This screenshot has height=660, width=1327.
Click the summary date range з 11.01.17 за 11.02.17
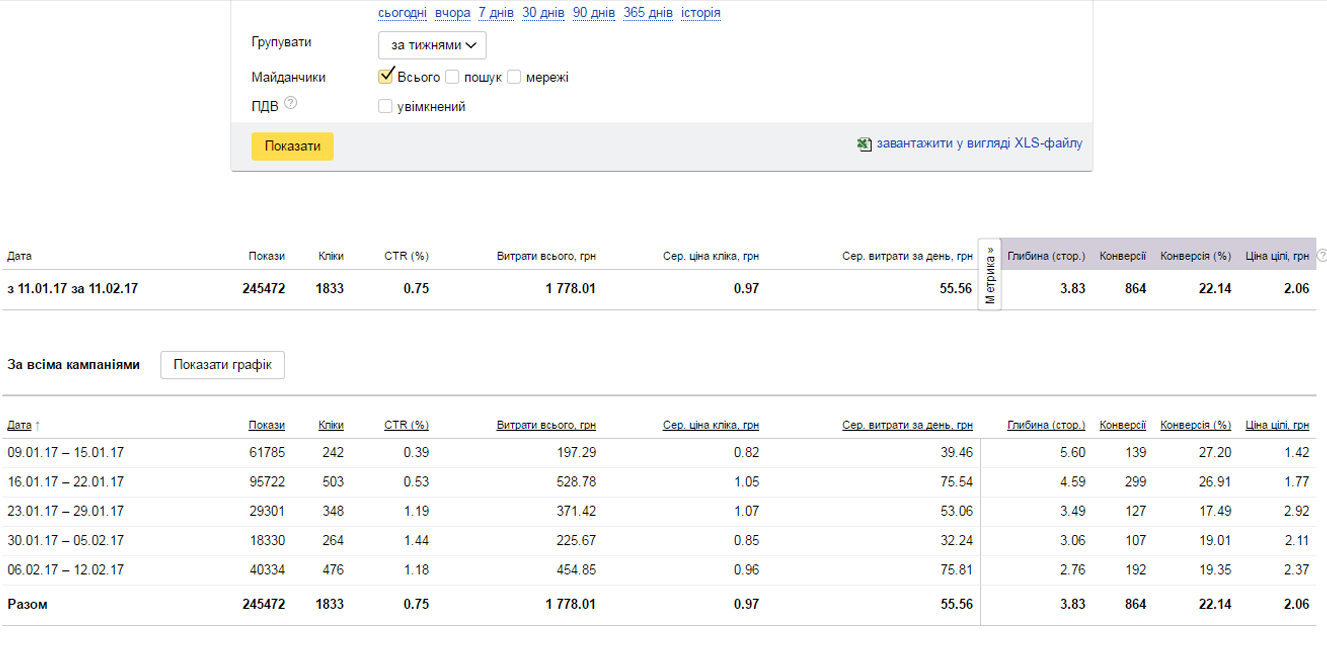click(x=72, y=289)
